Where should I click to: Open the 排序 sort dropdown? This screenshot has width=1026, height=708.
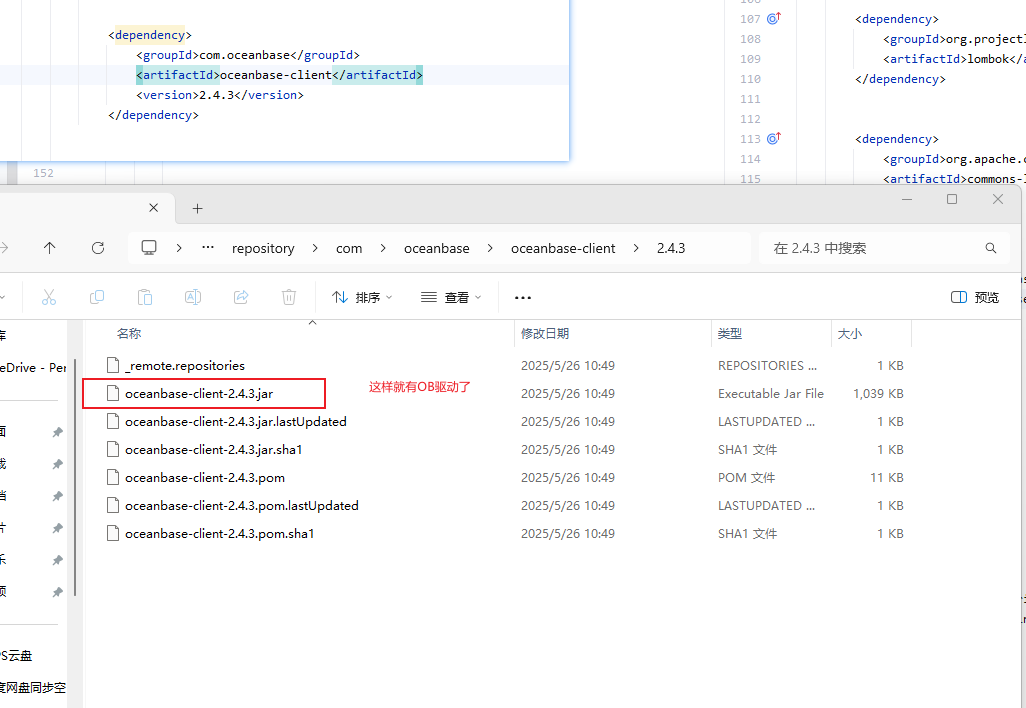tap(362, 297)
